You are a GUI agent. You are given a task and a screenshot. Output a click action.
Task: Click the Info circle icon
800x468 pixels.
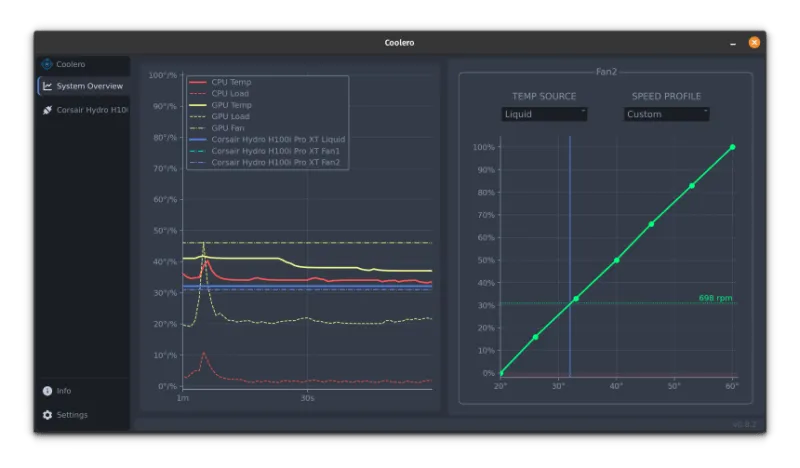(47, 391)
